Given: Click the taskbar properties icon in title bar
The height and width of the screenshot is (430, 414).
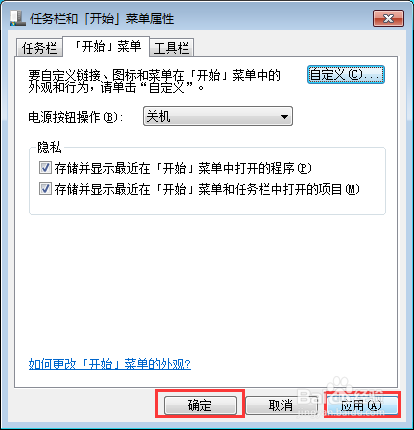Looking at the screenshot, I should (18, 18).
